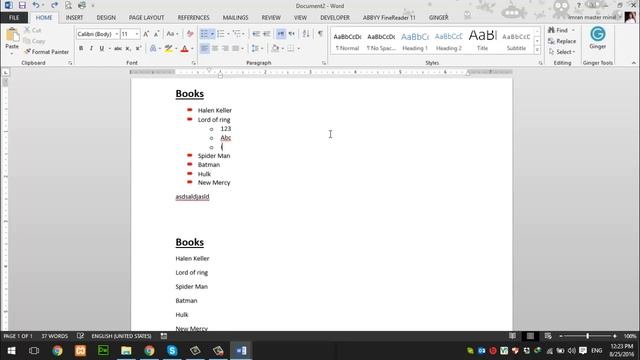Open the FILE tab
The width and height of the screenshot is (640, 360).
click(x=14, y=18)
